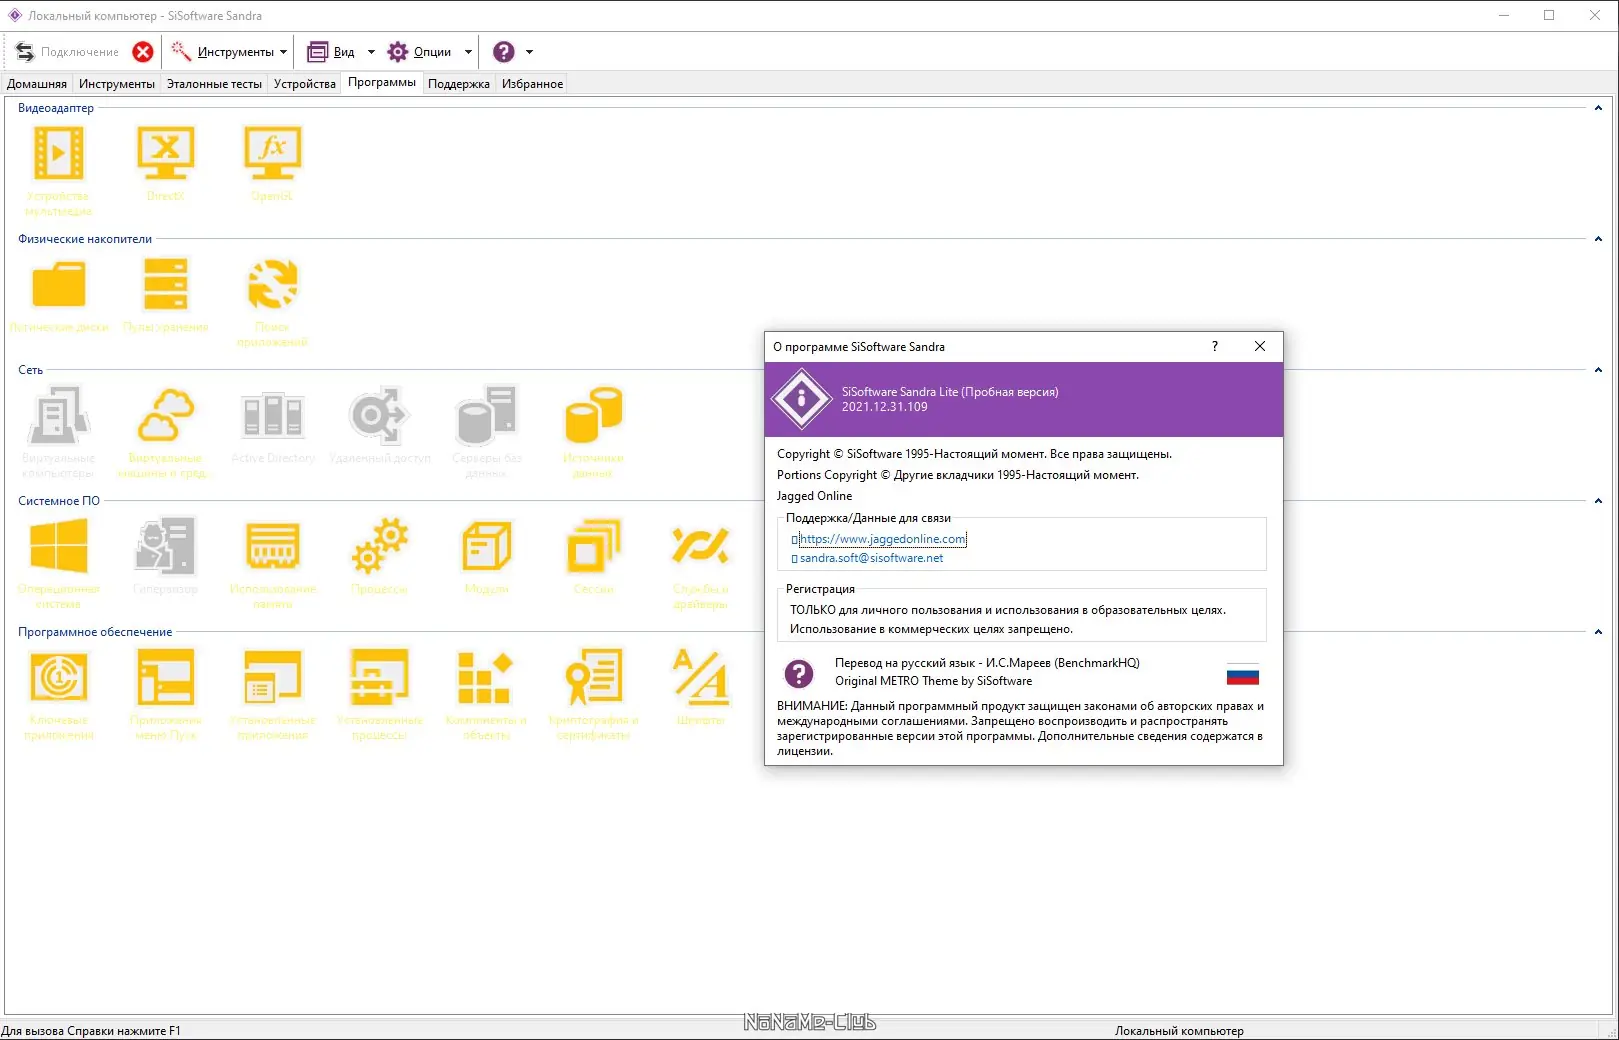This screenshot has height=1040, width=1619.
Task: Open the Службы и драйверы icon
Action: 700,546
